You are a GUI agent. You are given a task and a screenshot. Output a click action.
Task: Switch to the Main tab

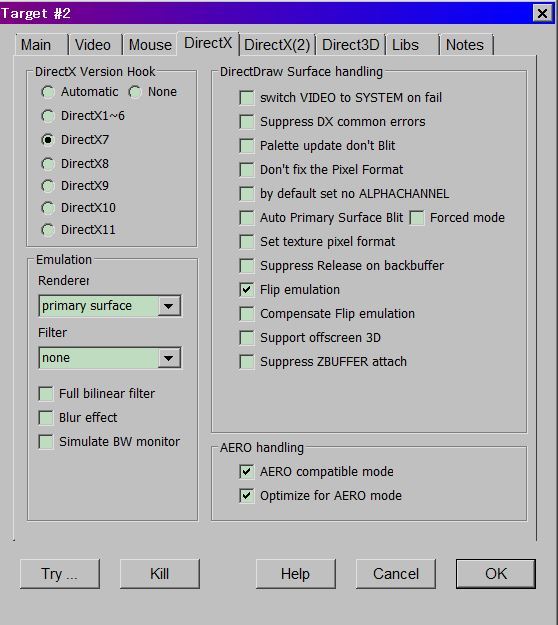[x=41, y=44]
